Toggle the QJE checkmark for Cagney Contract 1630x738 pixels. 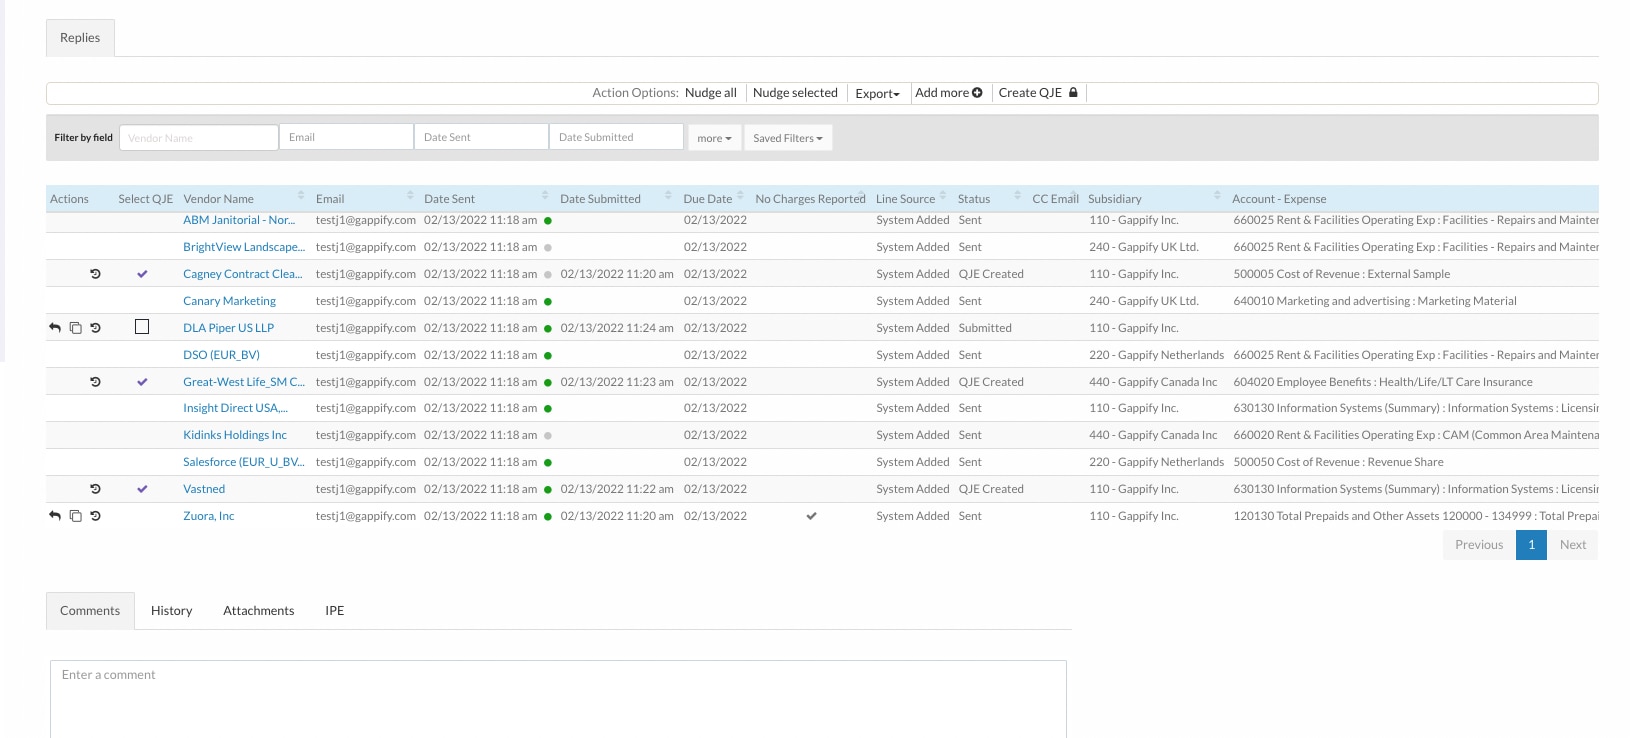click(142, 274)
